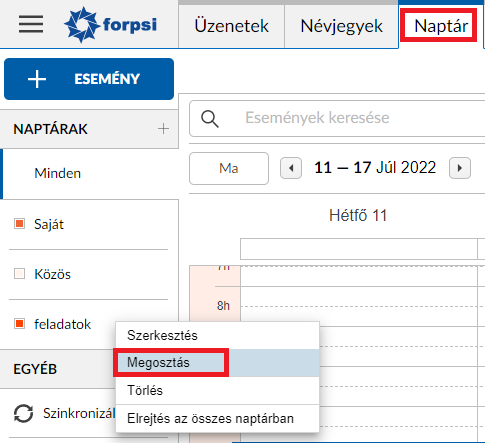485x443 pixels.
Task: Jump to today with Ma button
Action: [x=229, y=168]
